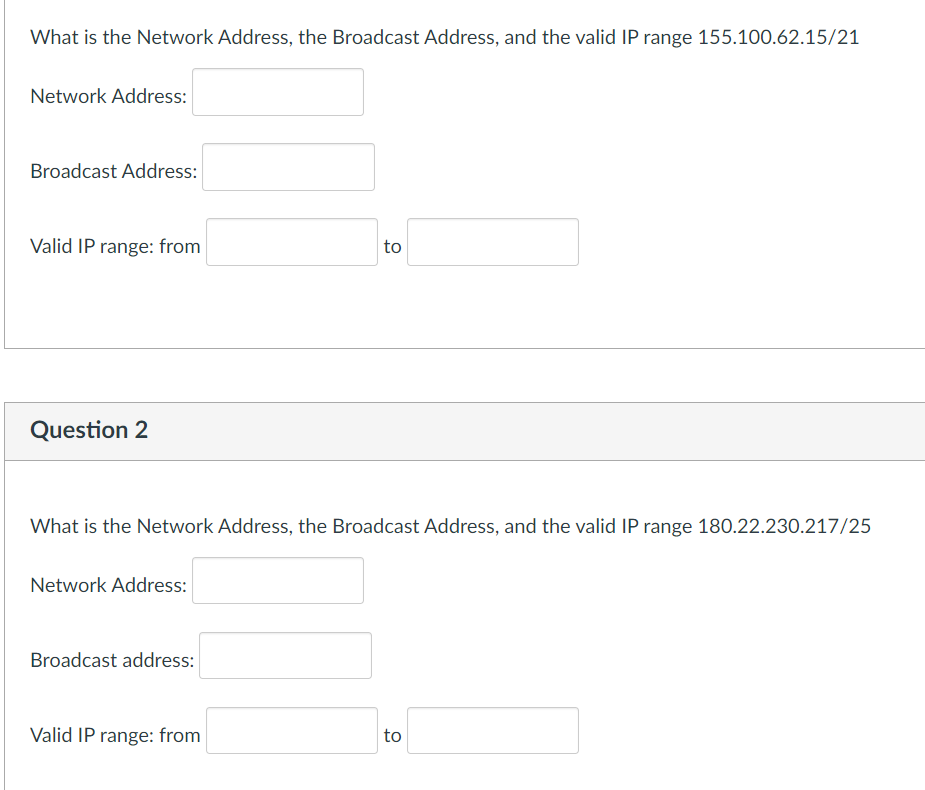Click Question 2's Valid IP range 'from' field
Image resolution: width=925 pixels, height=790 pixels.
coord(292,730)
